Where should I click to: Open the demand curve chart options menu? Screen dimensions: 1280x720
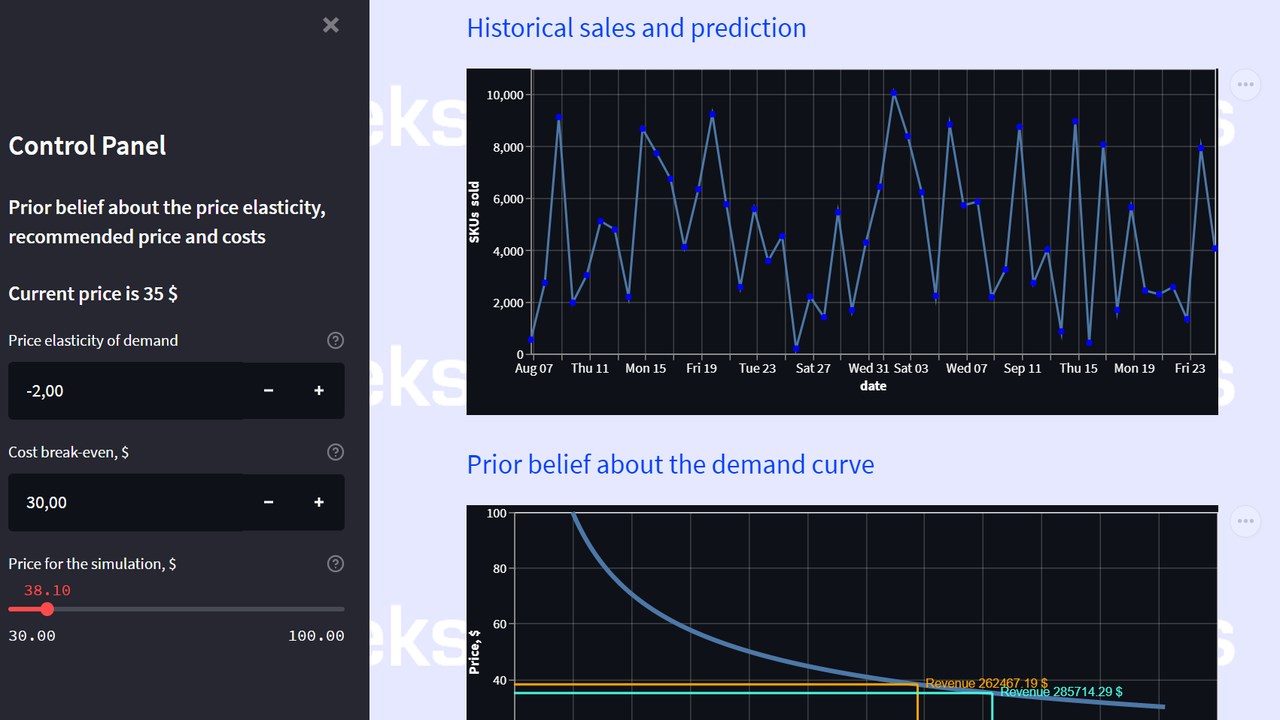1245,521
